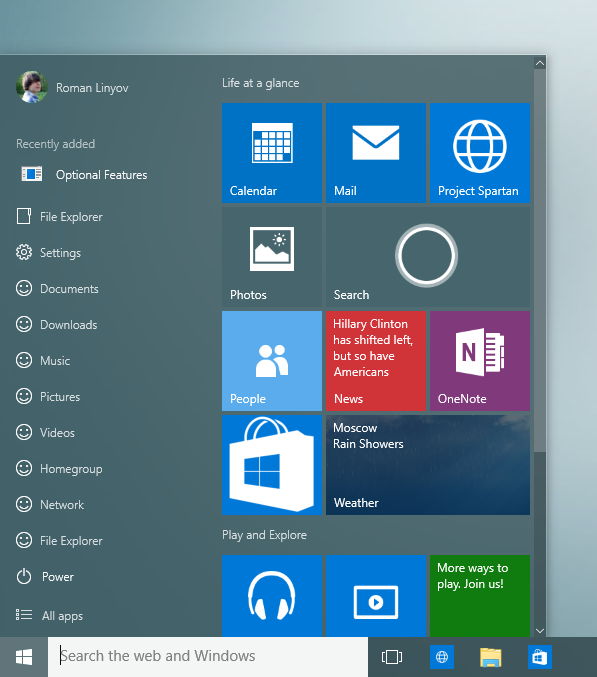The image size is (597, 677).
Task: Read the Hillary Clinton News tile
Action: coord(376,361)
